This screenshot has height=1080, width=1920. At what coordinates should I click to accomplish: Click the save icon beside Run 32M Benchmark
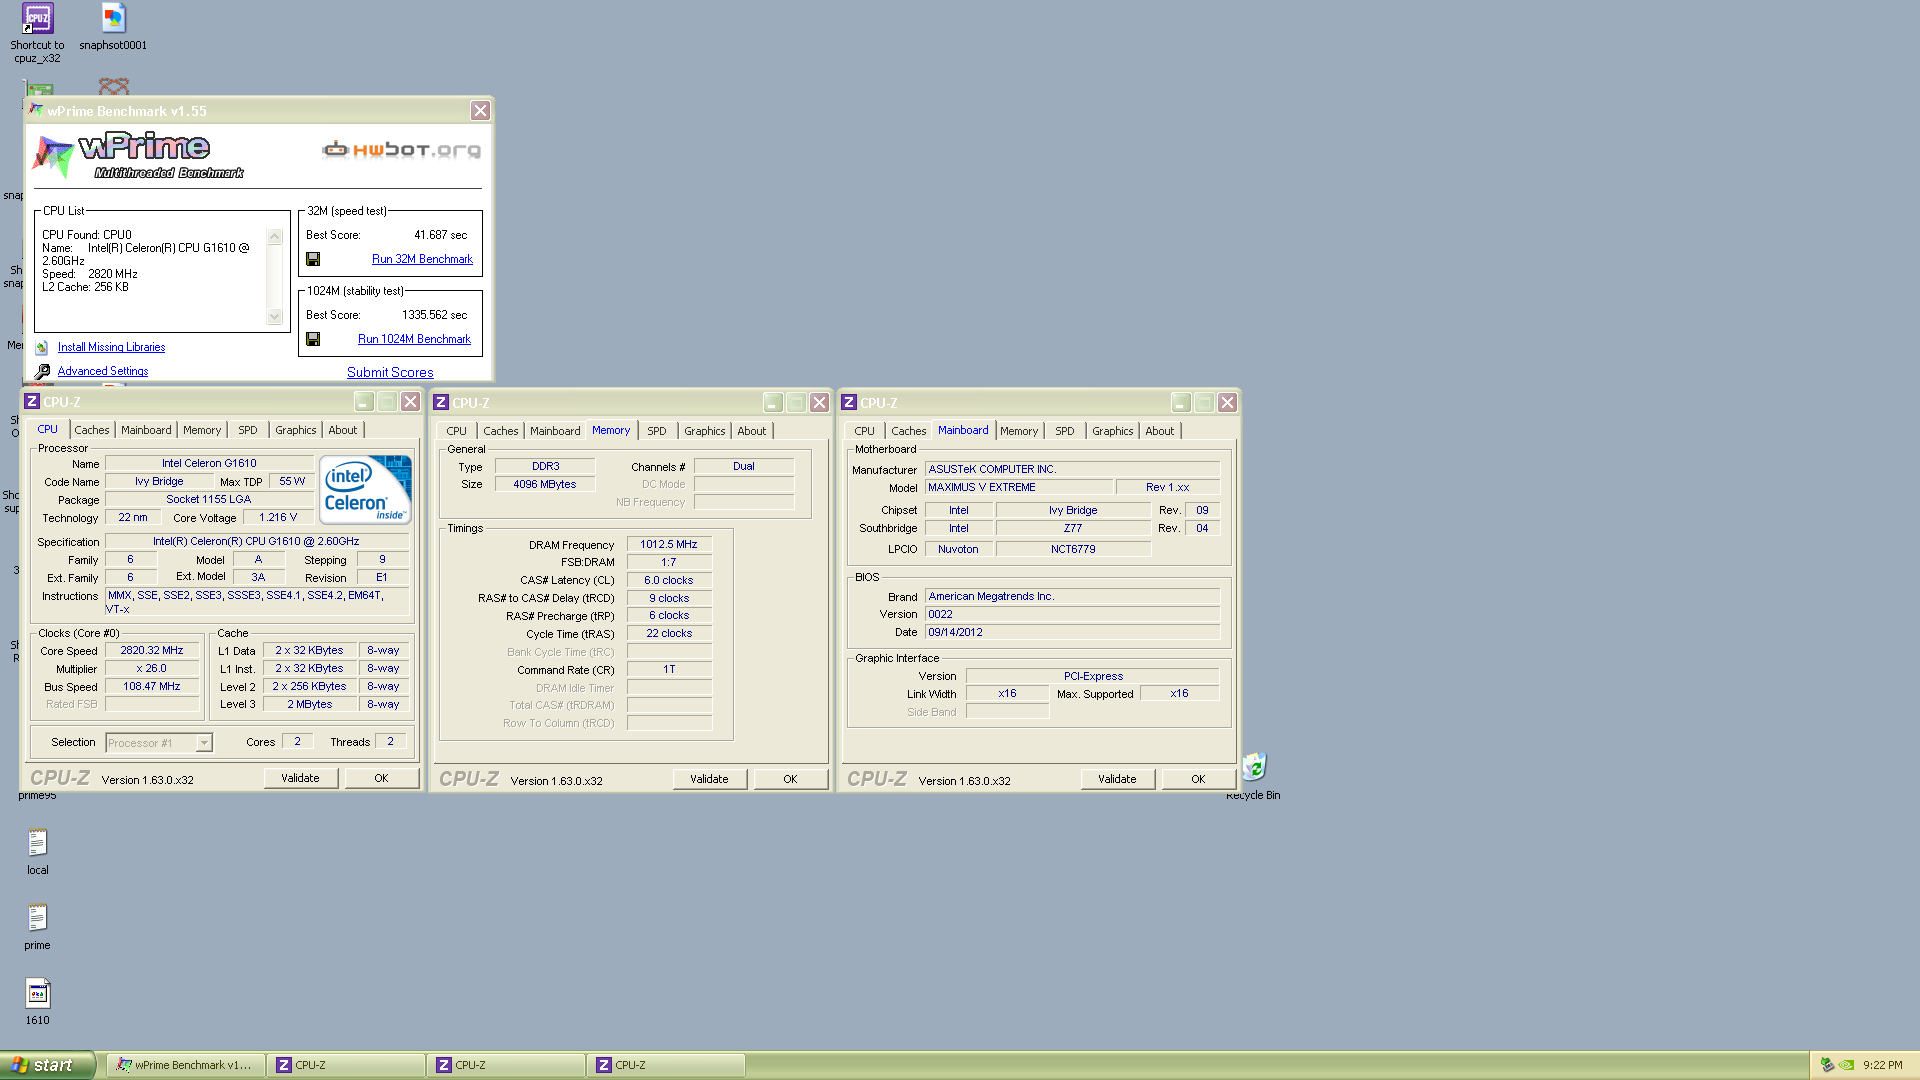tap(313, 259)
